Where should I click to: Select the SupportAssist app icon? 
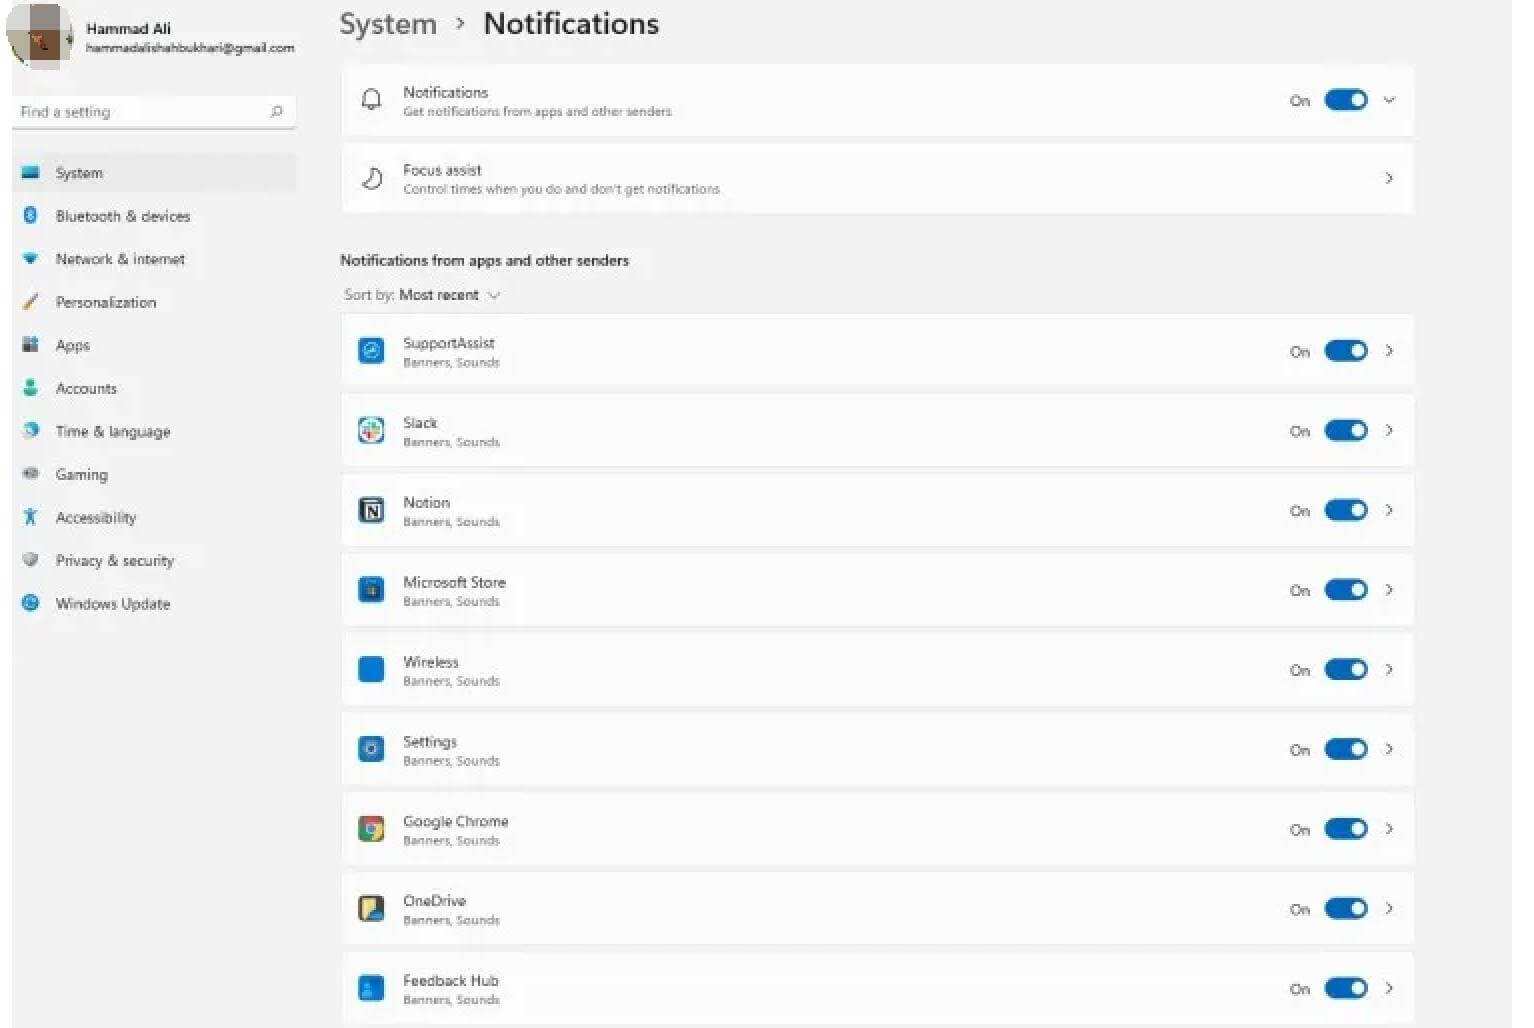coord(370,351)
